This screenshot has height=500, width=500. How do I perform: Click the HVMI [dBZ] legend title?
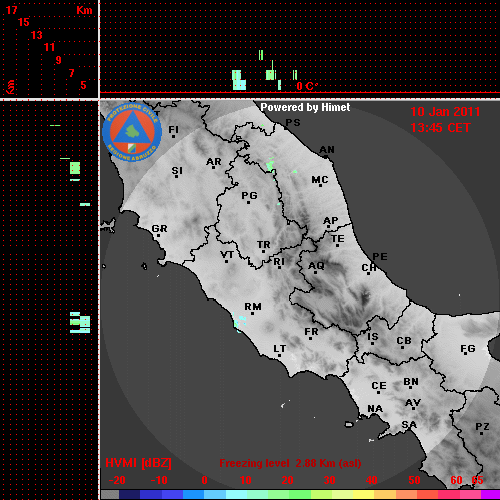[138, 463]
